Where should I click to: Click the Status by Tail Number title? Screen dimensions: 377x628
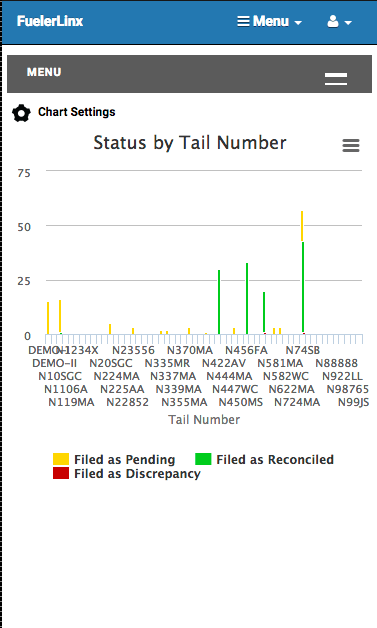click(x=190, y=143)
